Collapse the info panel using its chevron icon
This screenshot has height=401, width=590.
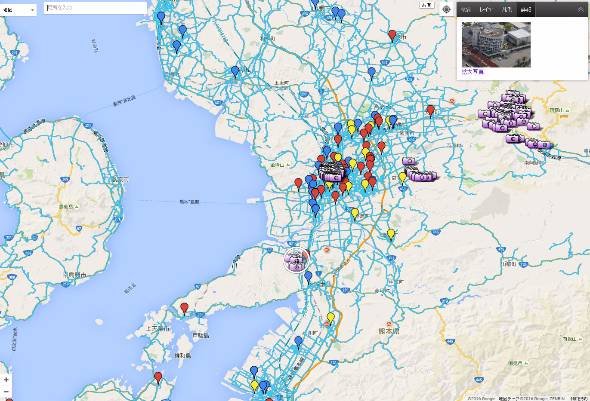(581, 10)
